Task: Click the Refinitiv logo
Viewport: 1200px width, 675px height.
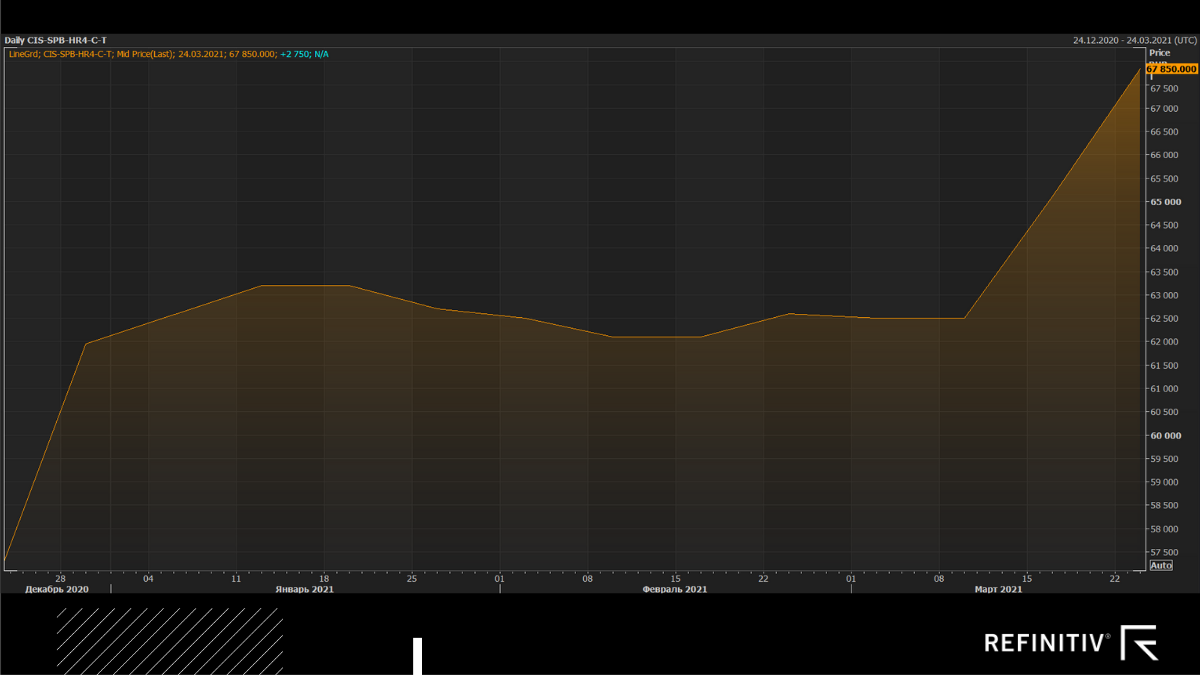Action: [x=1071, y=643]
